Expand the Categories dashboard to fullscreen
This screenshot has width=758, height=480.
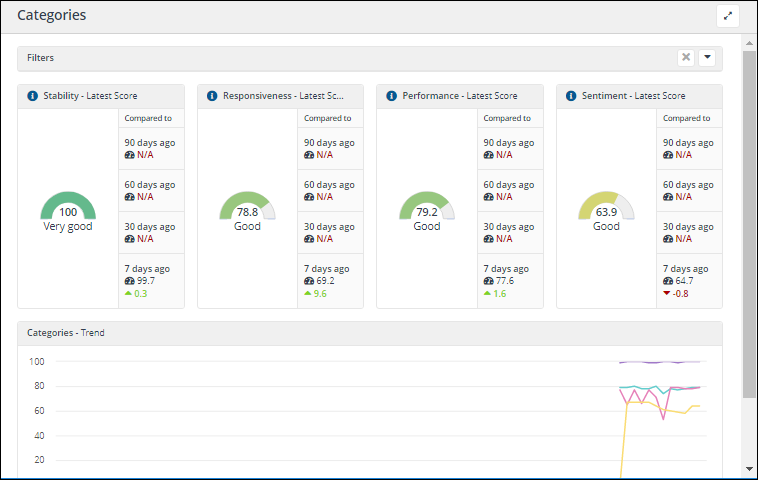click(x=727, y=16)
